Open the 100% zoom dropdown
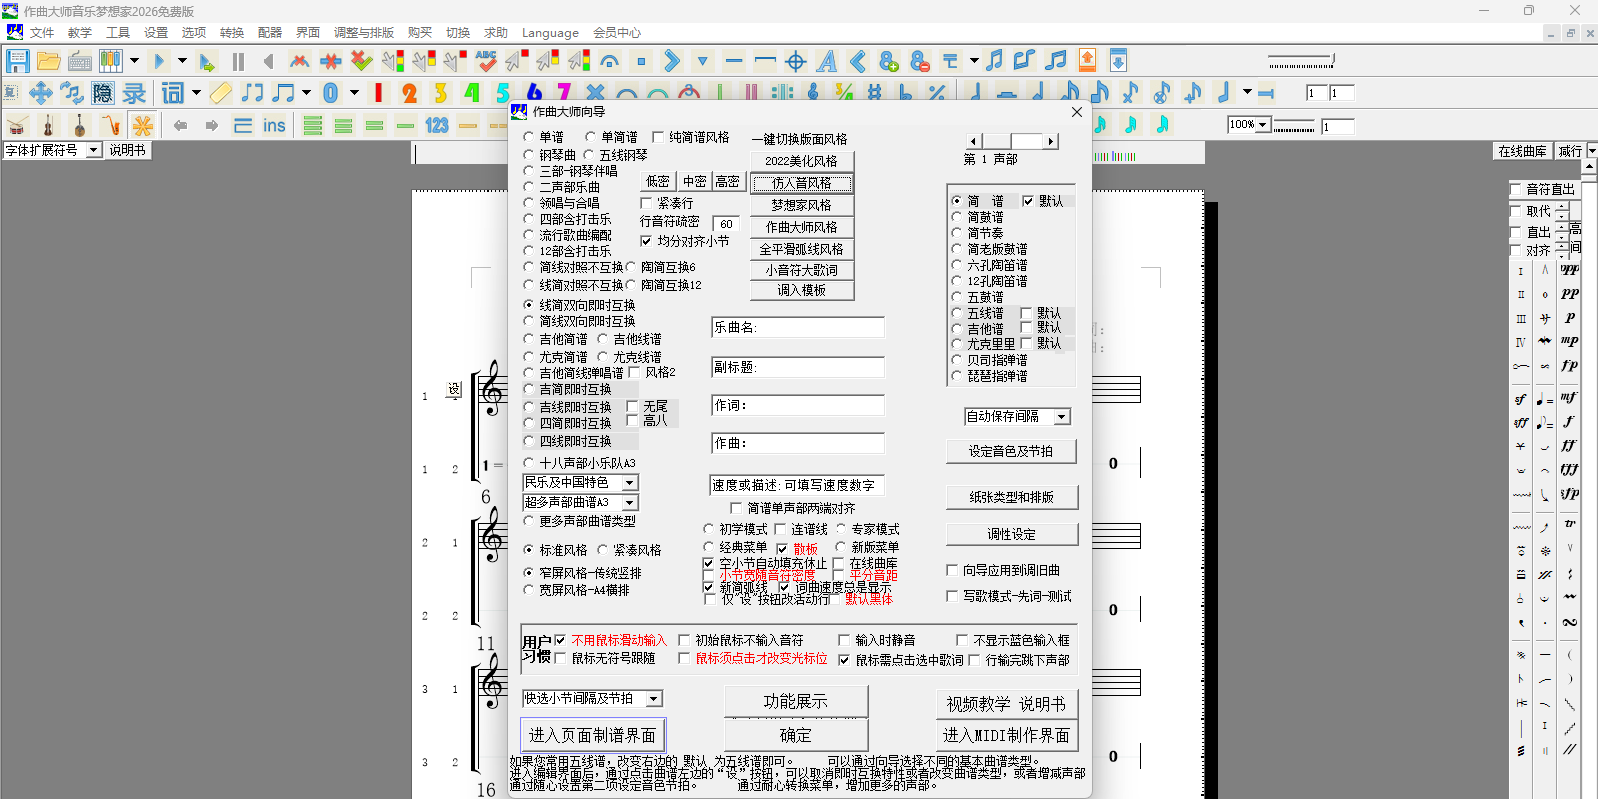 point(1263,125)
